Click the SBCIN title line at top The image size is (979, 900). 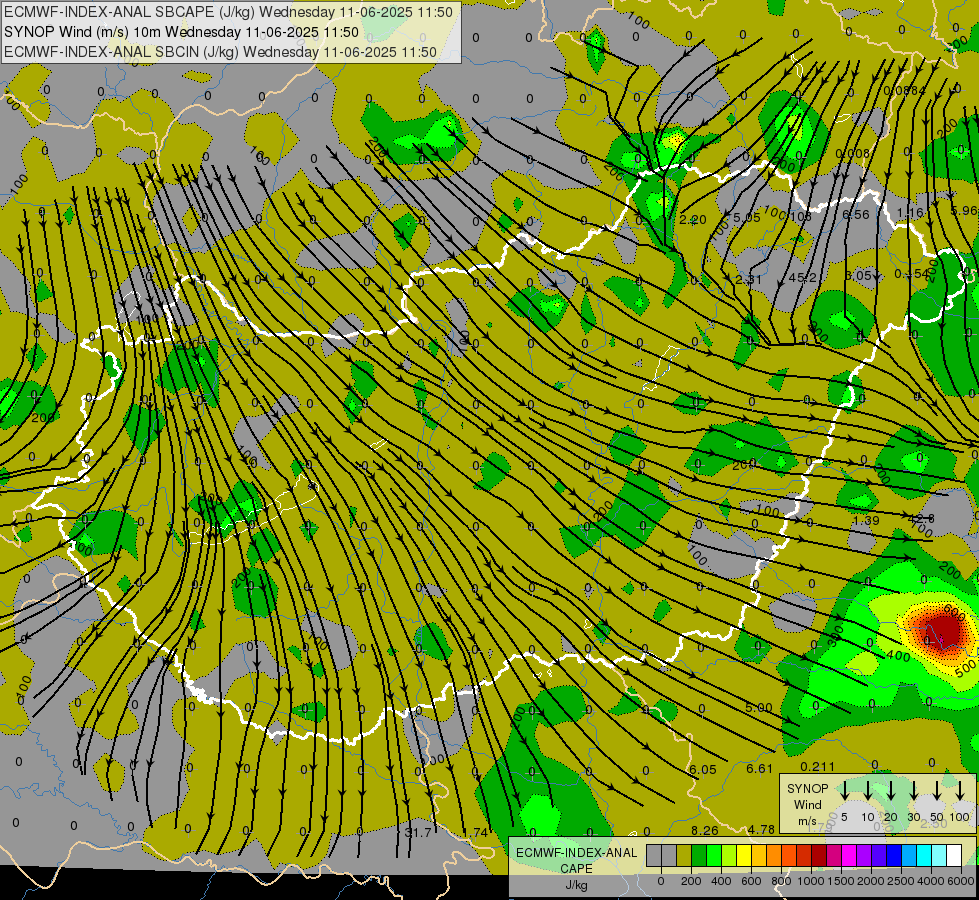pos(220,52)
